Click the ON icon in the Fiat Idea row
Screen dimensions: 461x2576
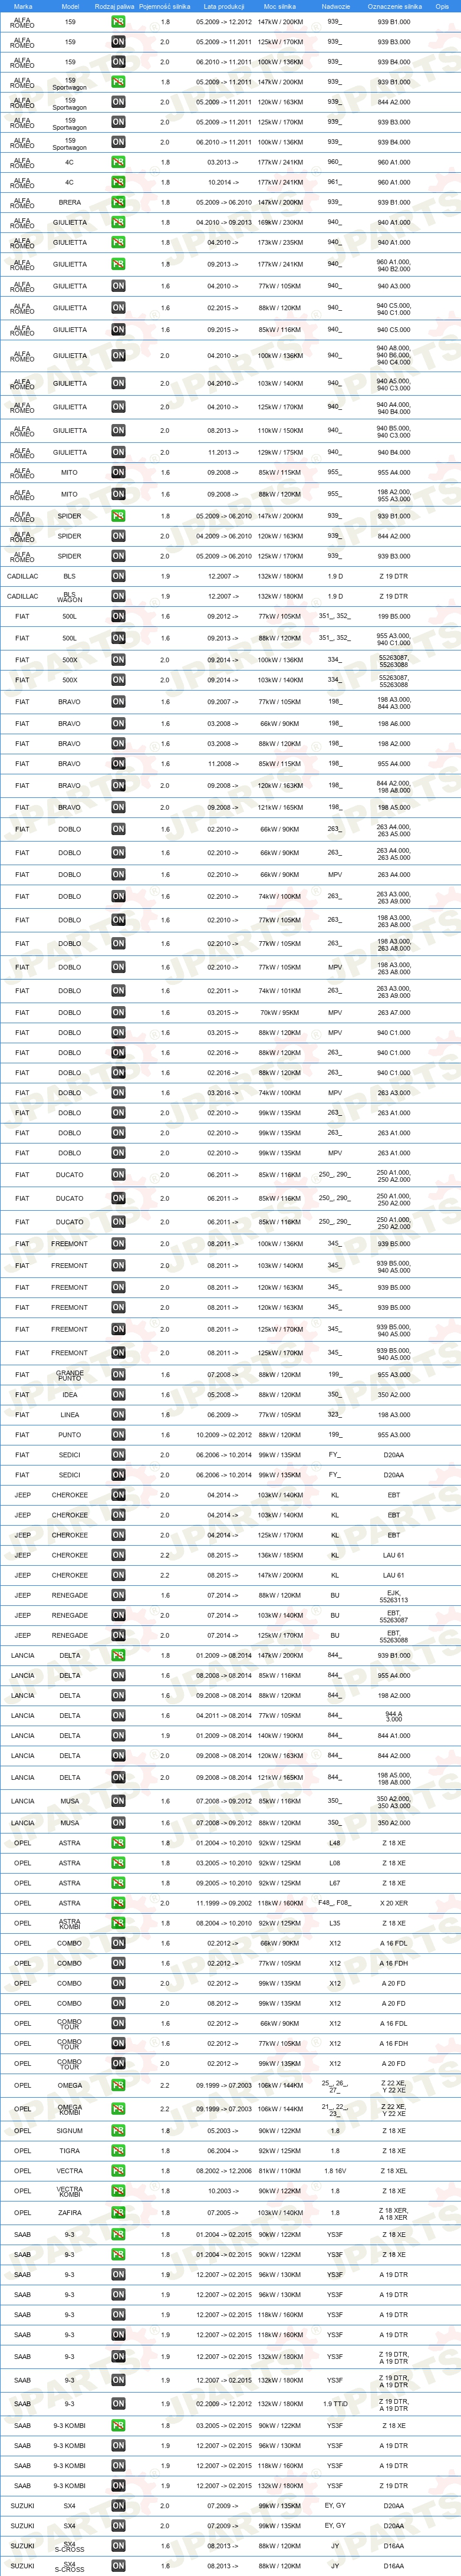118,1394
